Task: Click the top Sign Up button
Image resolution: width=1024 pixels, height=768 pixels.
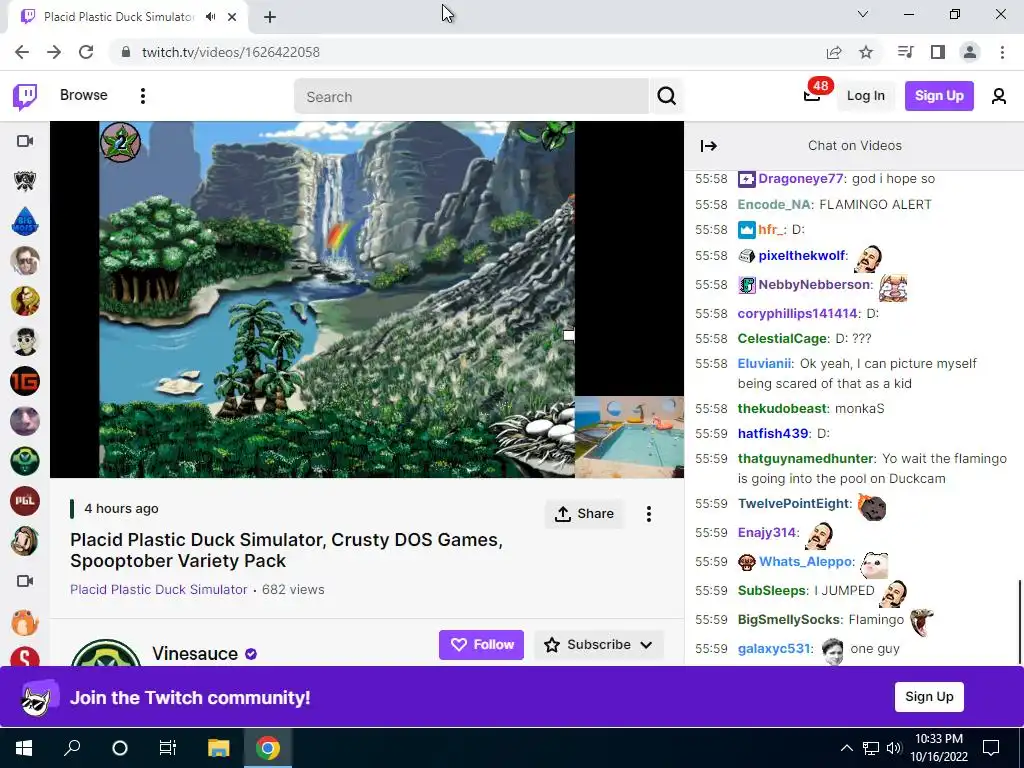Action: [939, 96]
